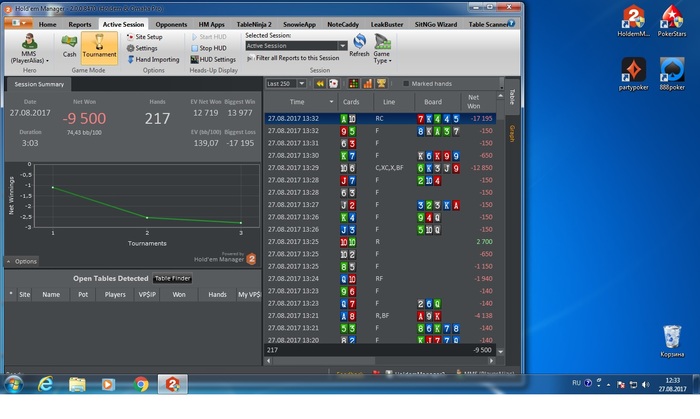The image size is (700, 419).
Task: Open the Settings gear option
Action: pyautogui.click(x=142, y=48)
